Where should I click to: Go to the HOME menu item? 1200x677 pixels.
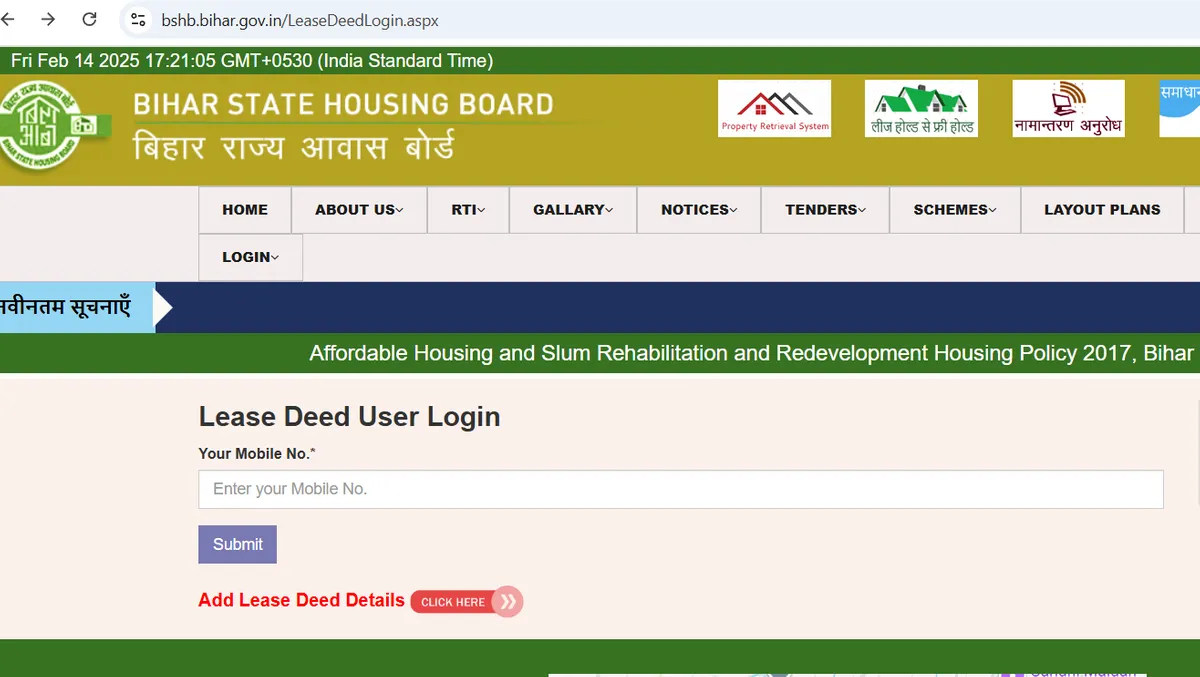(x=245, y=210)
